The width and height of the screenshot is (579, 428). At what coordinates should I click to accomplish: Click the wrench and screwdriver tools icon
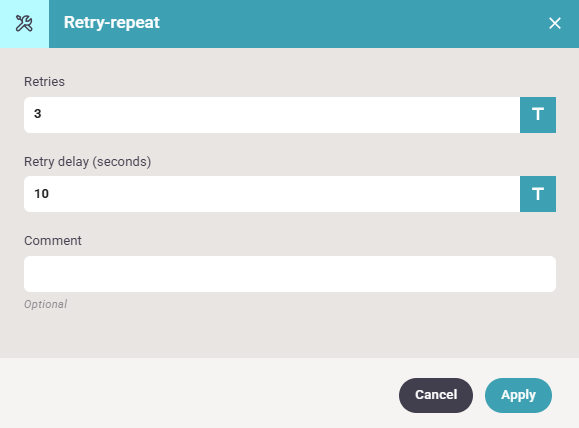[24, 24]
